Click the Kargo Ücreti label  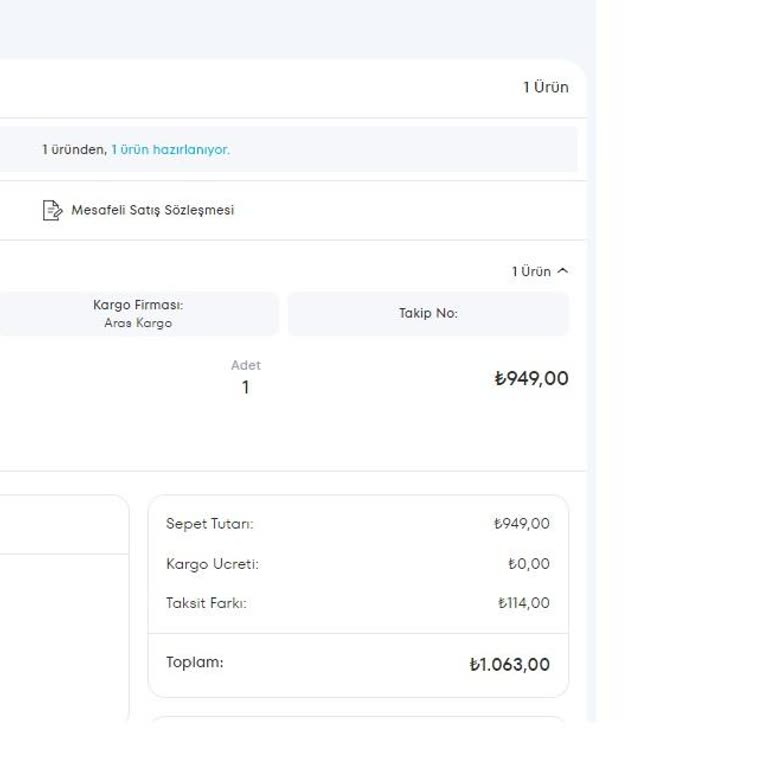212,564
